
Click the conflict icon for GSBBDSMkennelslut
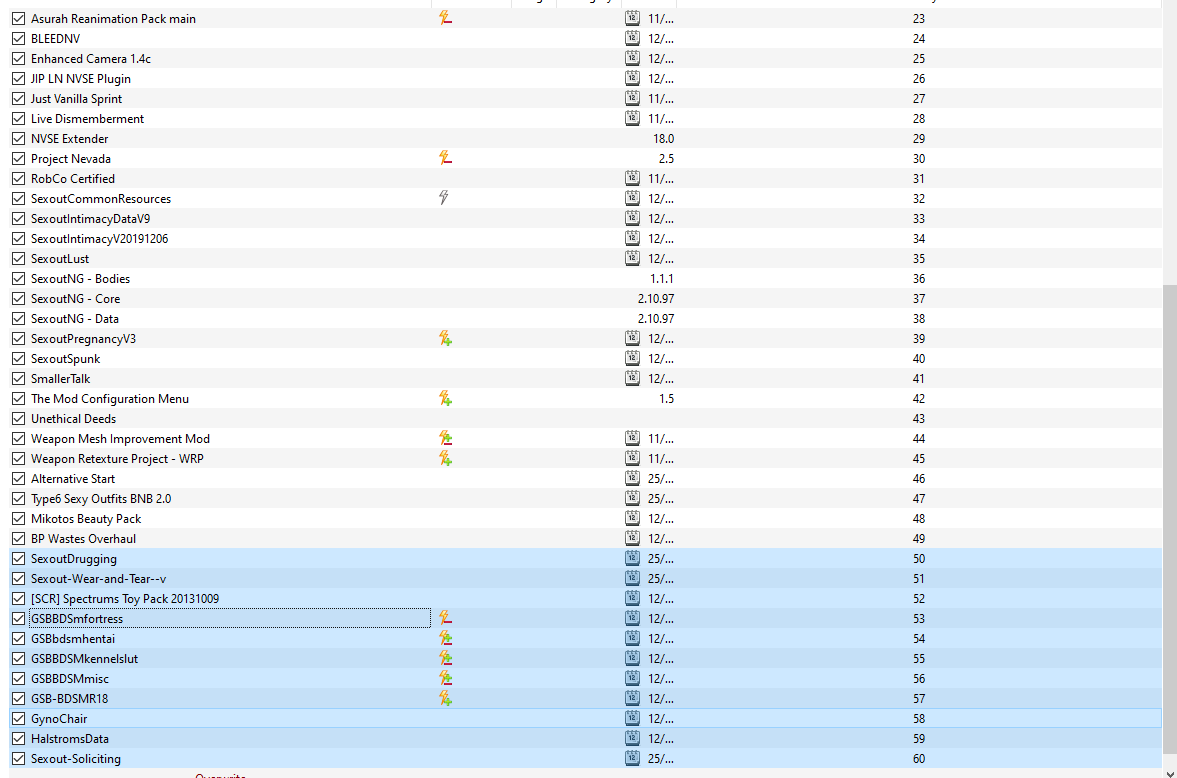(445, 659)
